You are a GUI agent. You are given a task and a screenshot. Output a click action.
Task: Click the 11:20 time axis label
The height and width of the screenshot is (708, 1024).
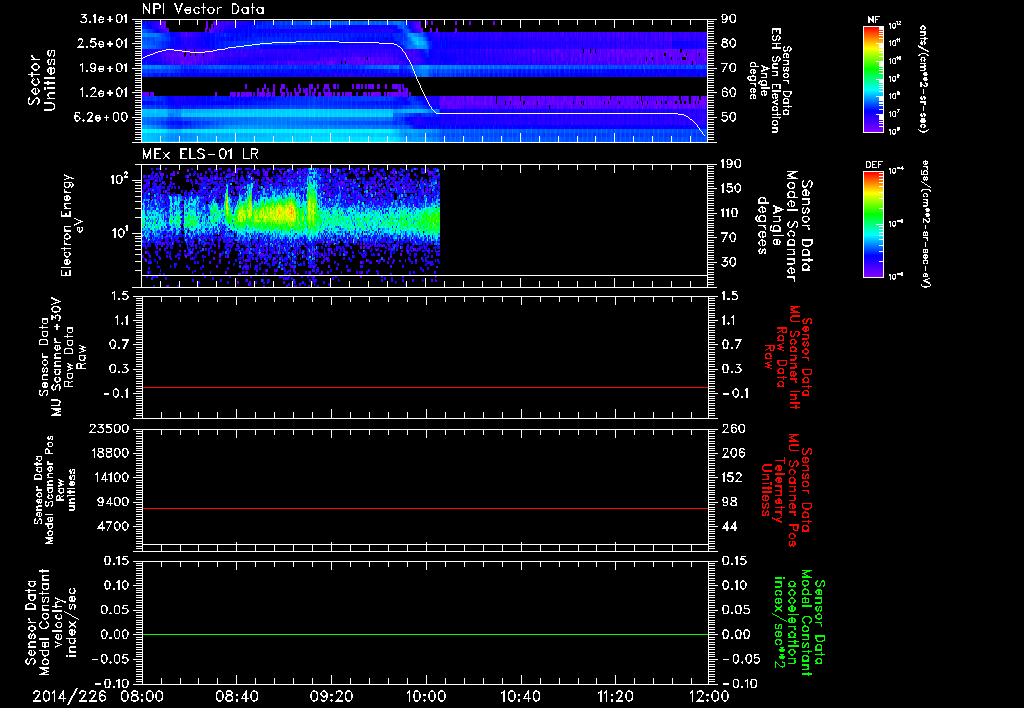(x=615, y=696)
